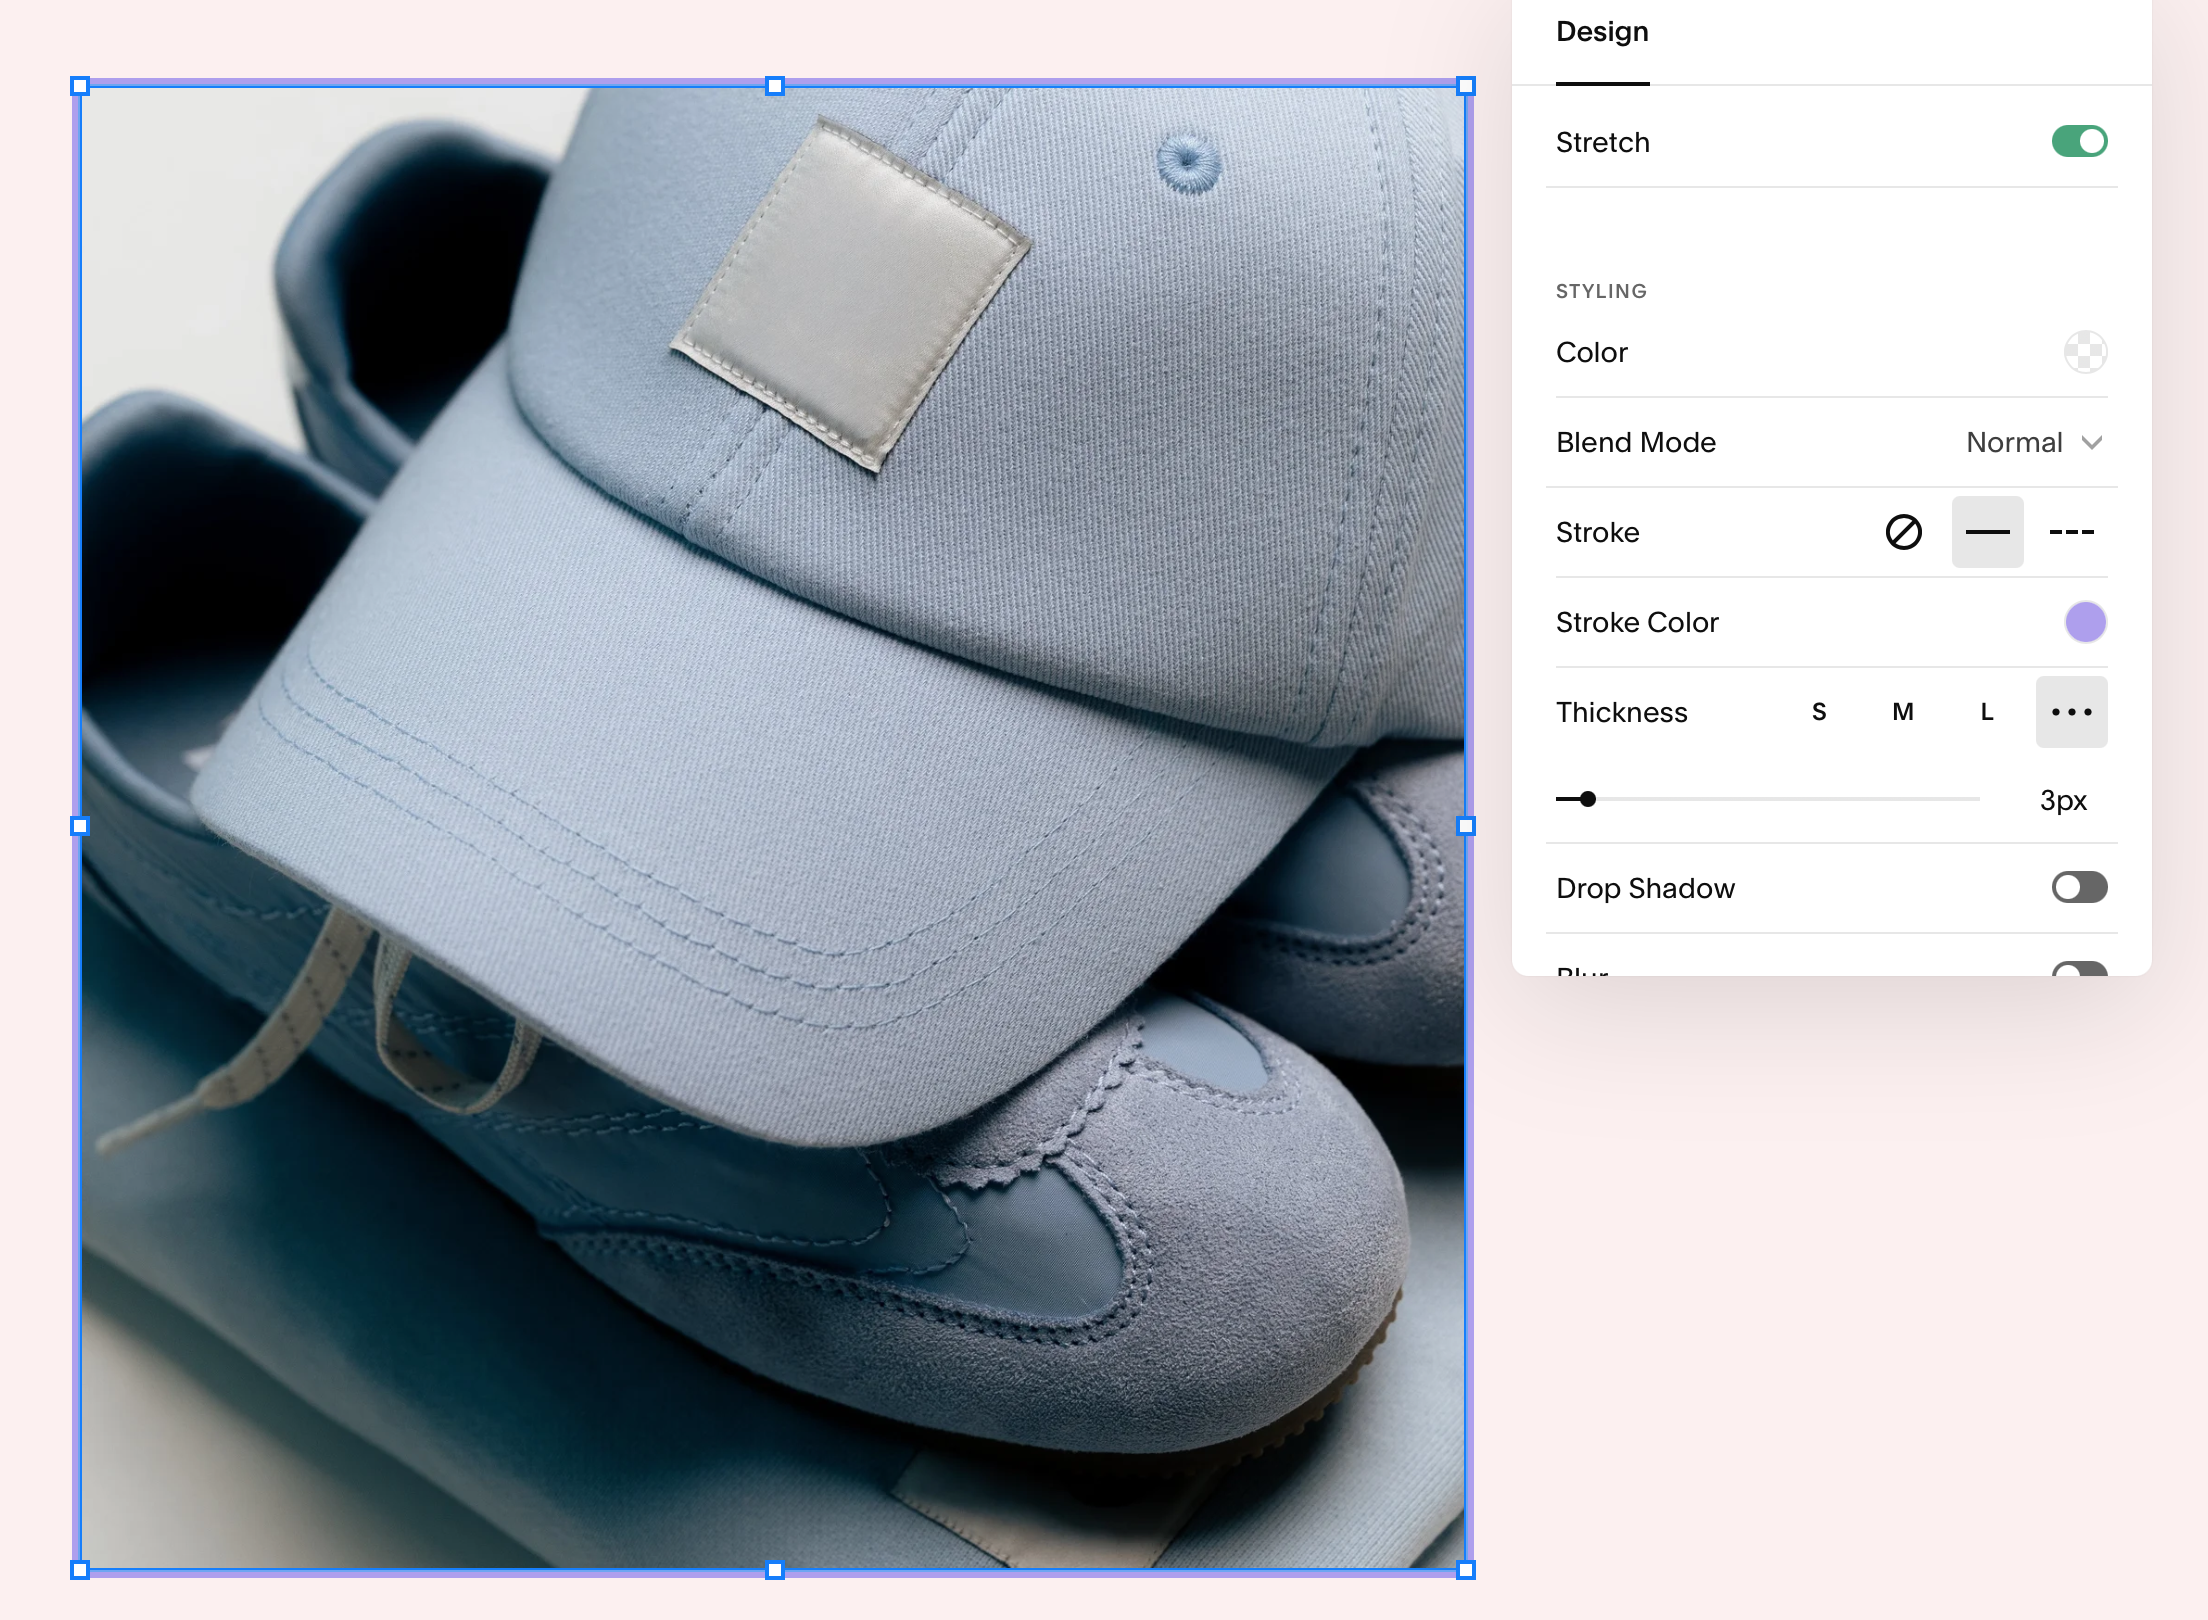Set thickness to S

[x=1819, y=712]
